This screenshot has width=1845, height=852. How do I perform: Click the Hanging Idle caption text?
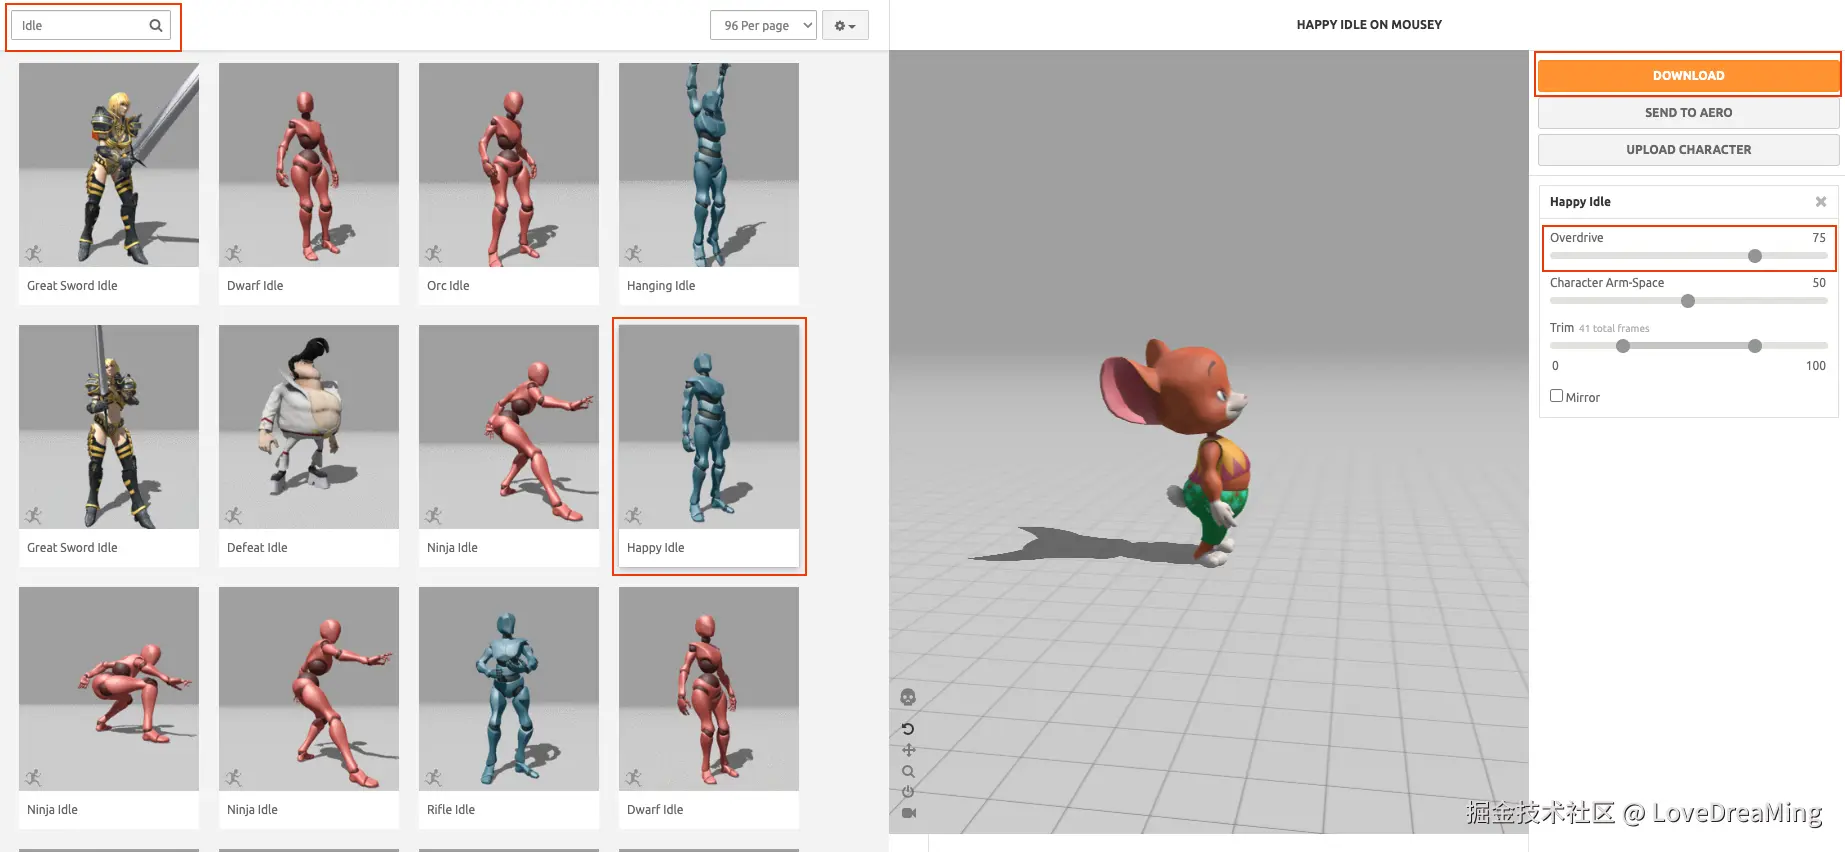(661, 286)
